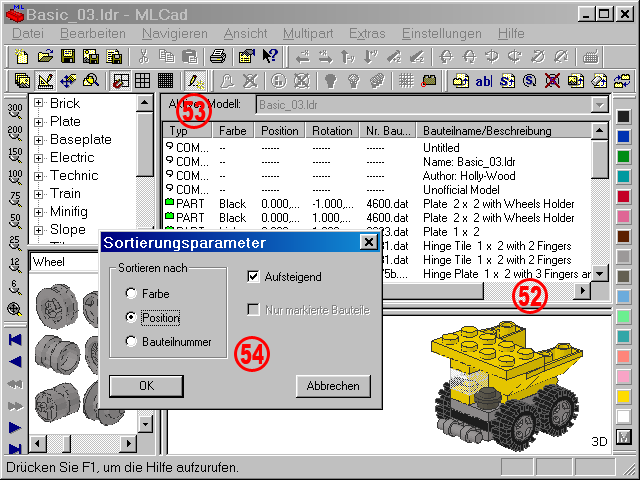Toggle the fine grid icon

click(x=165, y=80)
